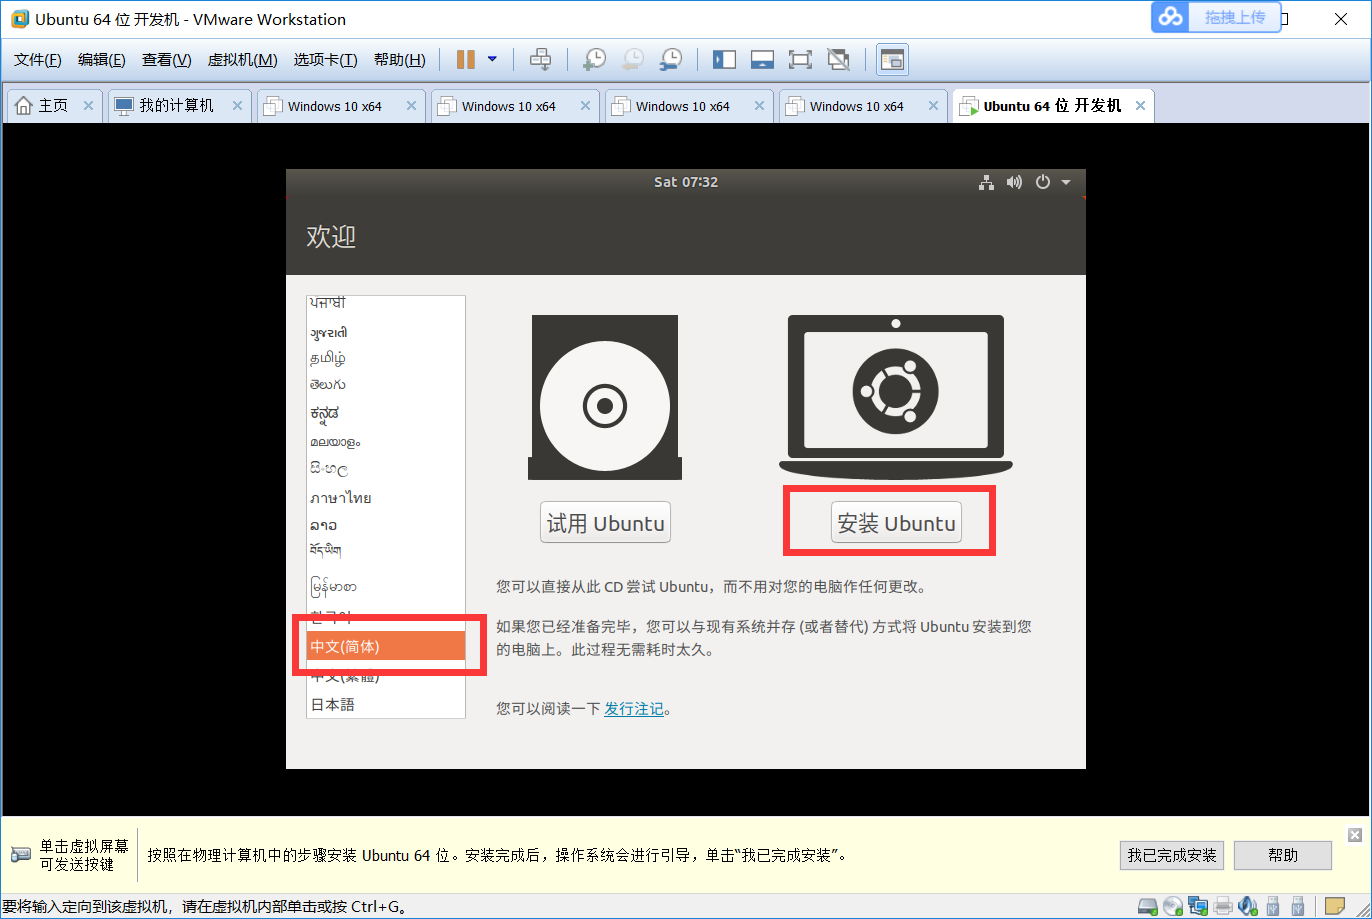Toggle the console view toolbar icon

[892, 60]
